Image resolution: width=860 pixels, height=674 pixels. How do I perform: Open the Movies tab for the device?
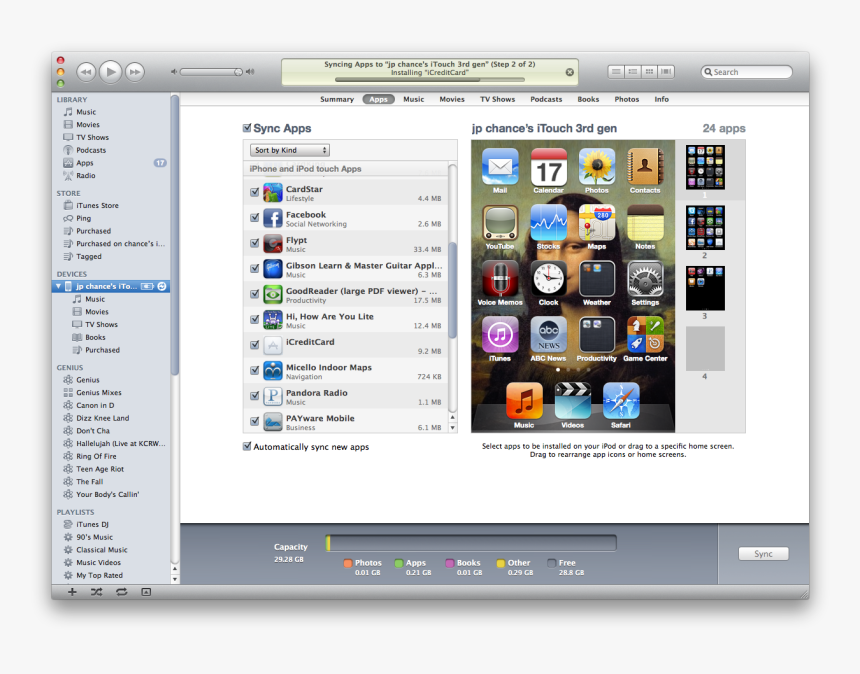[452, 99]
